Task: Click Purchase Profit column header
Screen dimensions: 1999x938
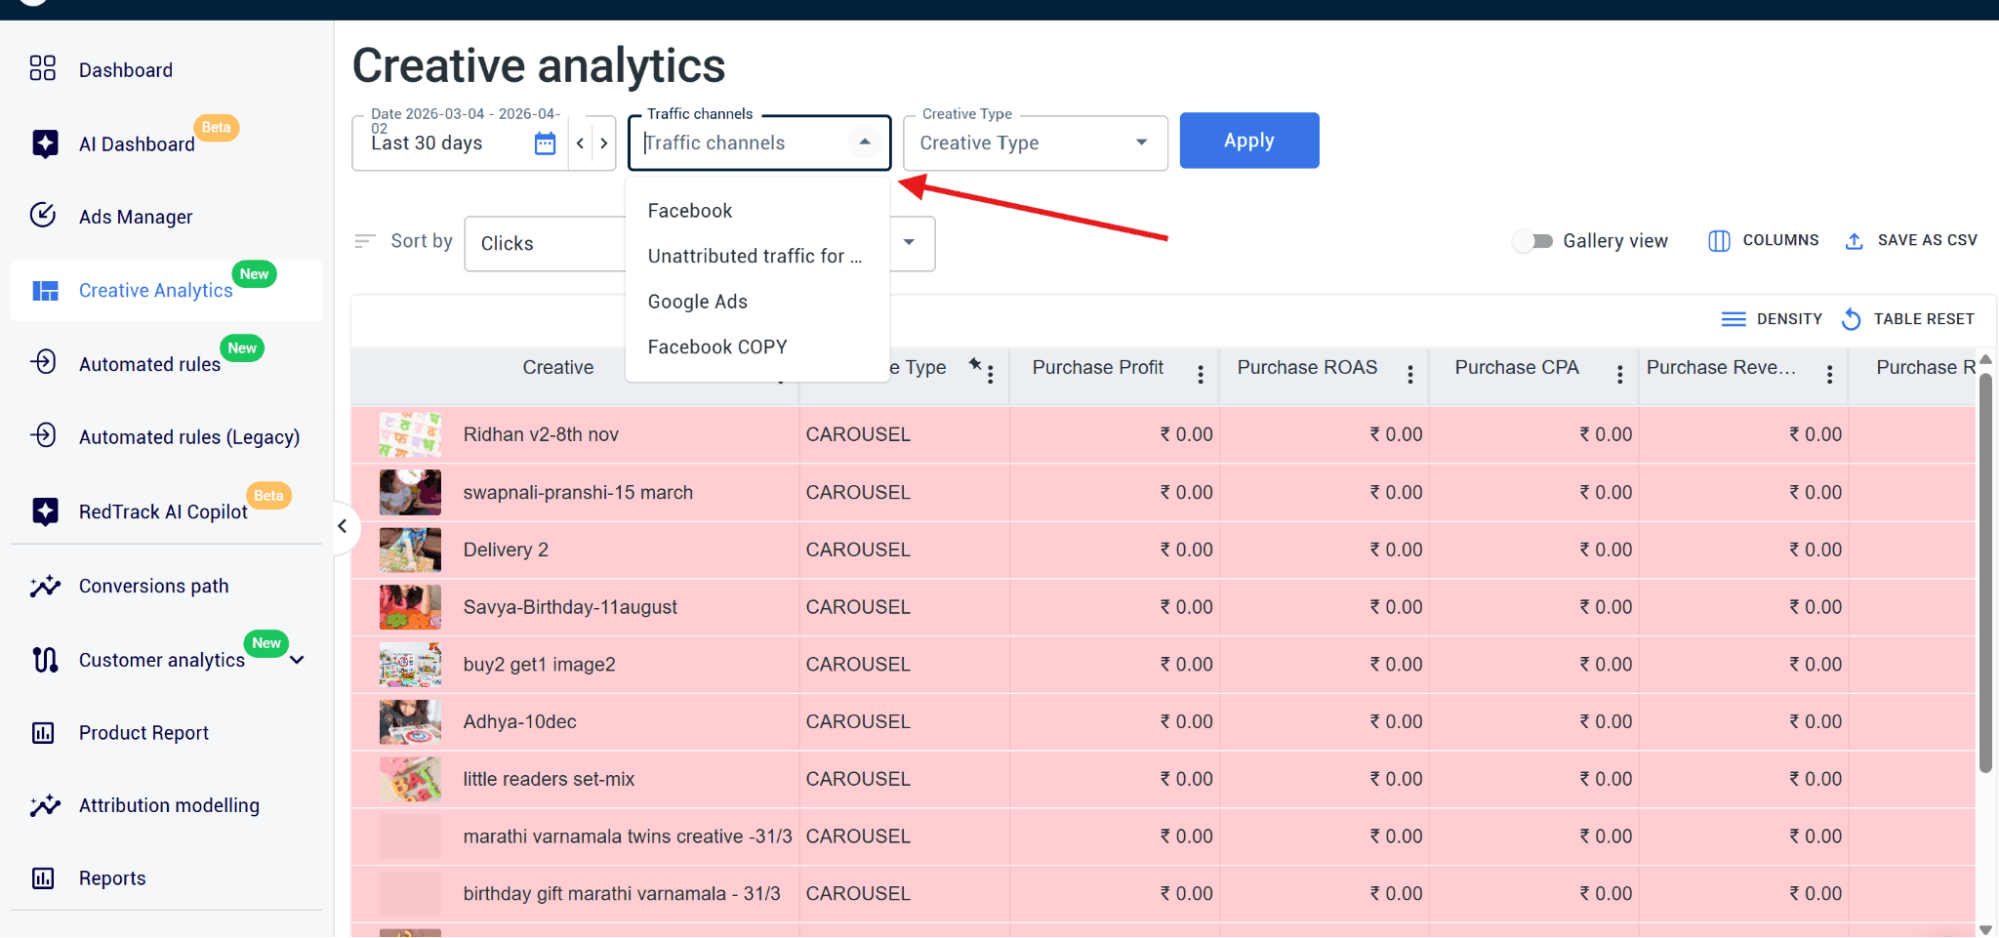Action: 1098,367
